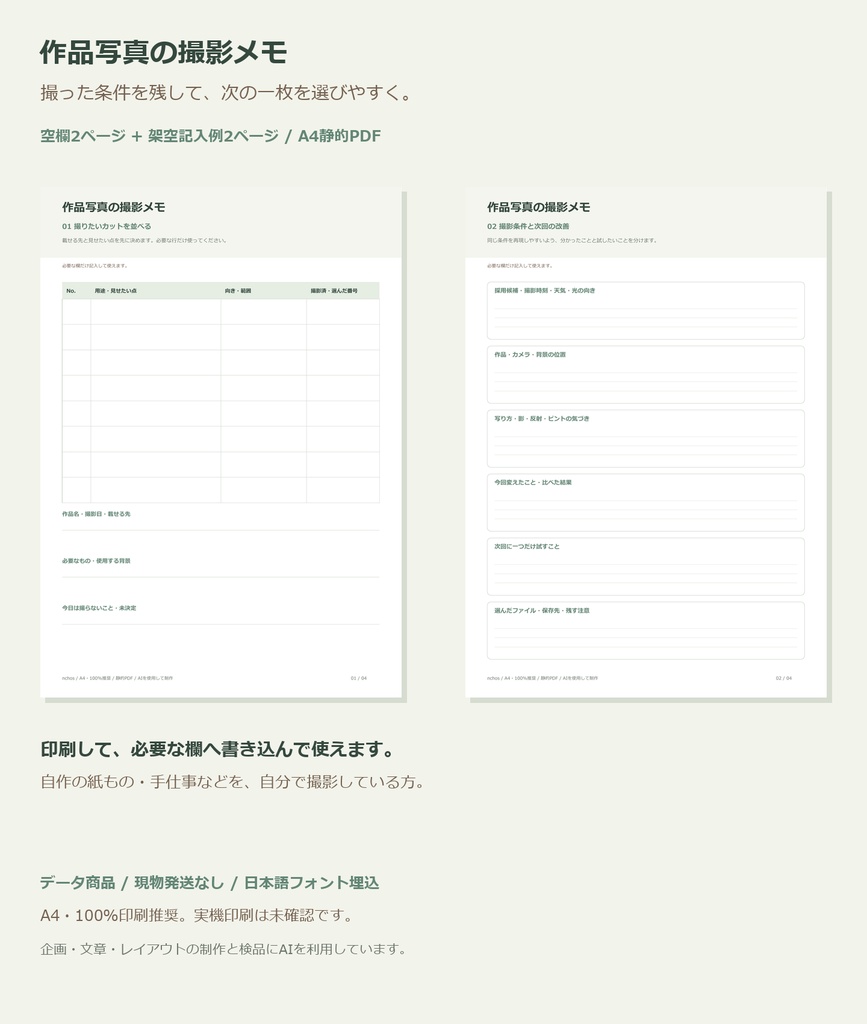Click the heading 印刷して、必要な欄へ書き込んで使えます。
This screenshot has width=867, height=1024.
click(218, 749)
